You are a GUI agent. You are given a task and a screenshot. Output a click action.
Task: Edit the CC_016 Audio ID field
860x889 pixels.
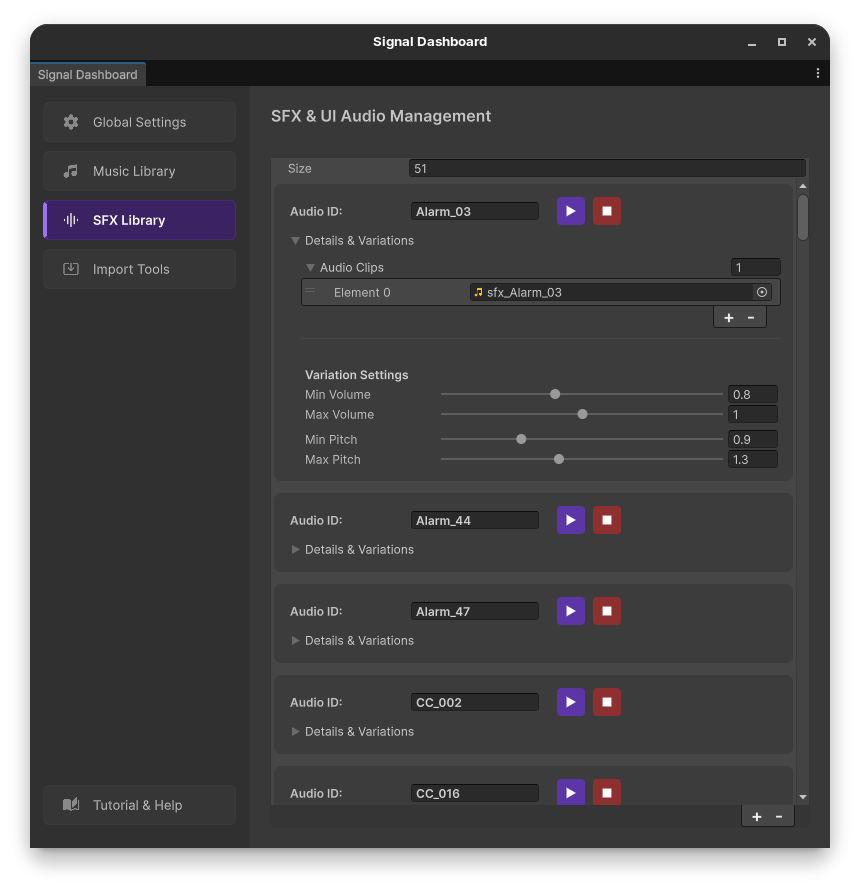(x=475, y=793)
